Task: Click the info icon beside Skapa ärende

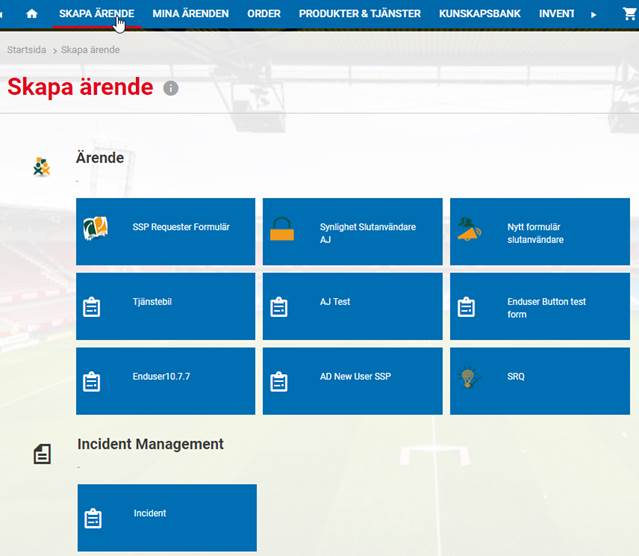Action: point(171,88)
